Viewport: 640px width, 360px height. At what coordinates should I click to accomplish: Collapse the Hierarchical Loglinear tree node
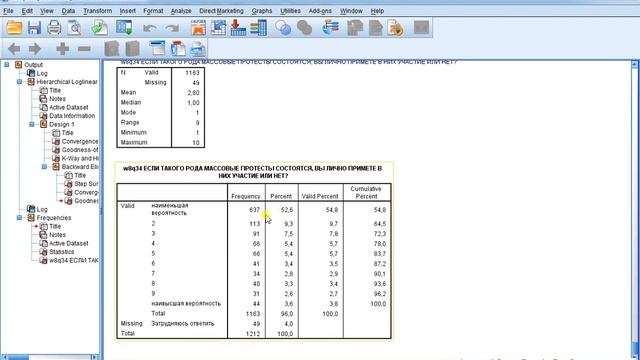point(19,82)
